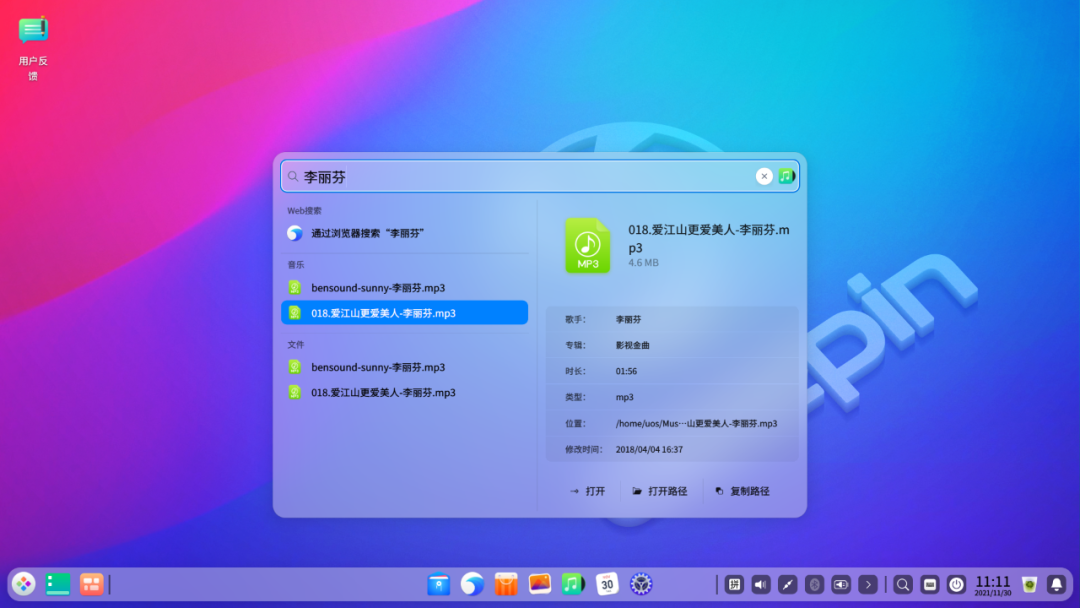Click the 4.6 MB file size text
This screenshot has height=608, width=1080.
click(643, 263)
